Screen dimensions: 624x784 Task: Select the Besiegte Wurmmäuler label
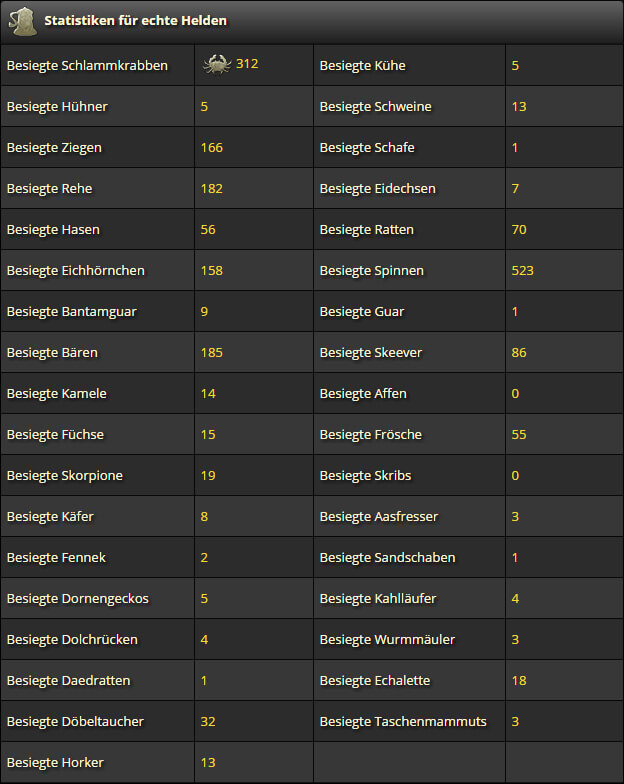(388, 640)
